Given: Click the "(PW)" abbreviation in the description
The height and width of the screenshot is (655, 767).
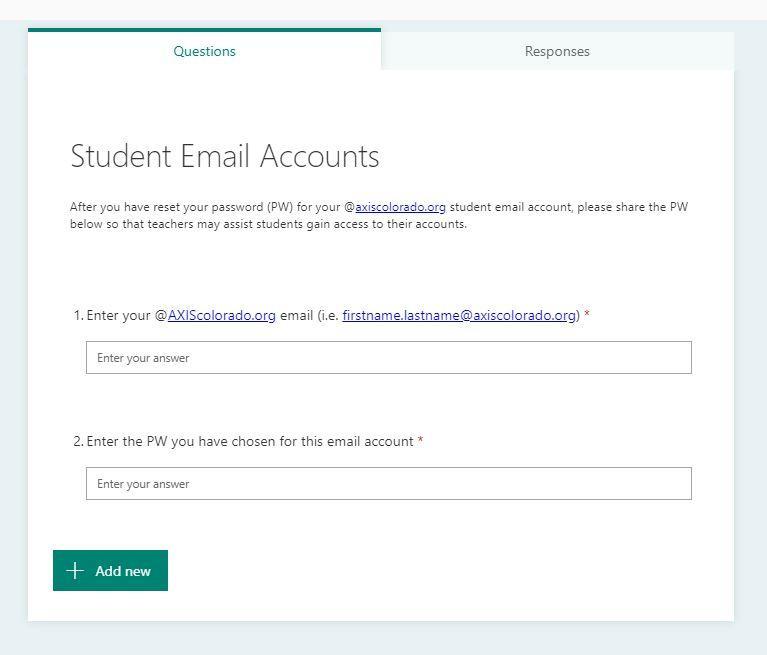Looking at the screenshot, I should click(280, 207).
